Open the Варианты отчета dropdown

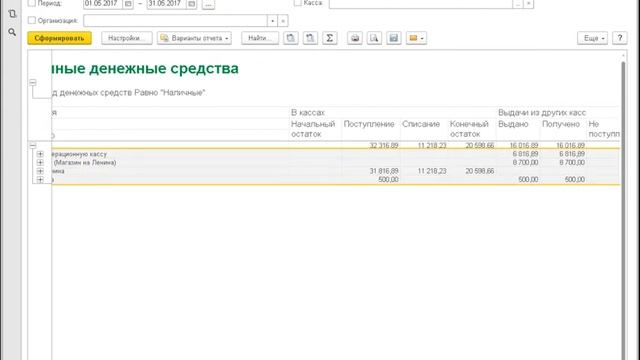tap(194, 38)
